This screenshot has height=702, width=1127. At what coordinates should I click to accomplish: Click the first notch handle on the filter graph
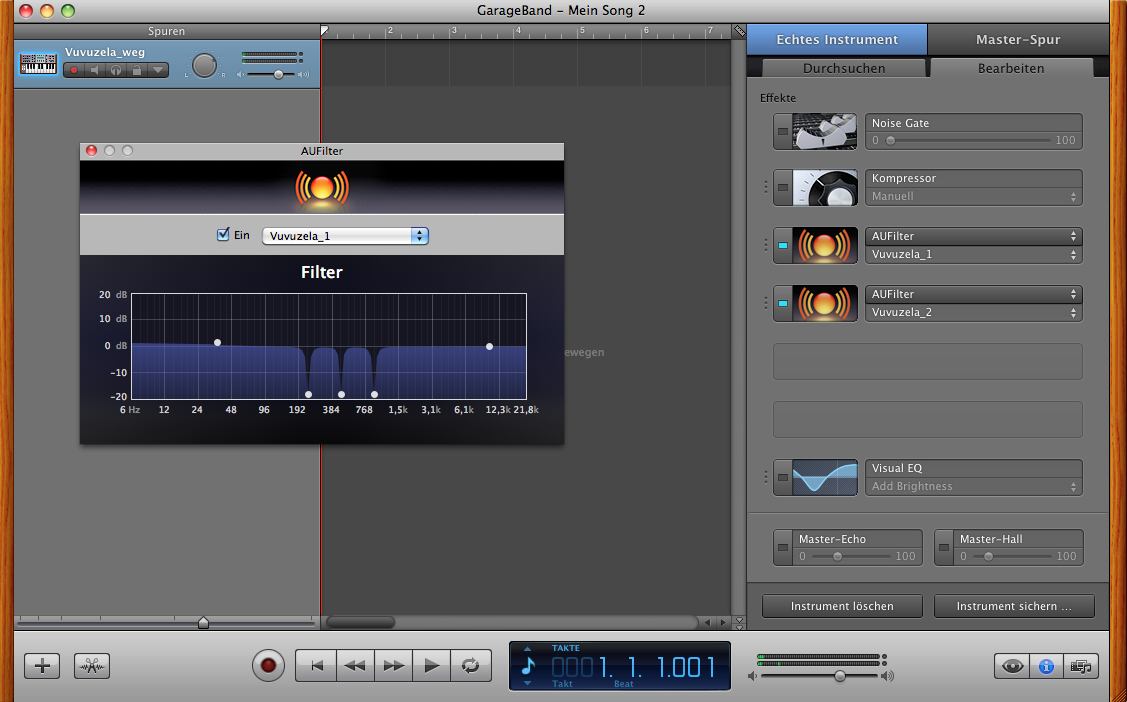pyautogui.click(x=308, y=394)
